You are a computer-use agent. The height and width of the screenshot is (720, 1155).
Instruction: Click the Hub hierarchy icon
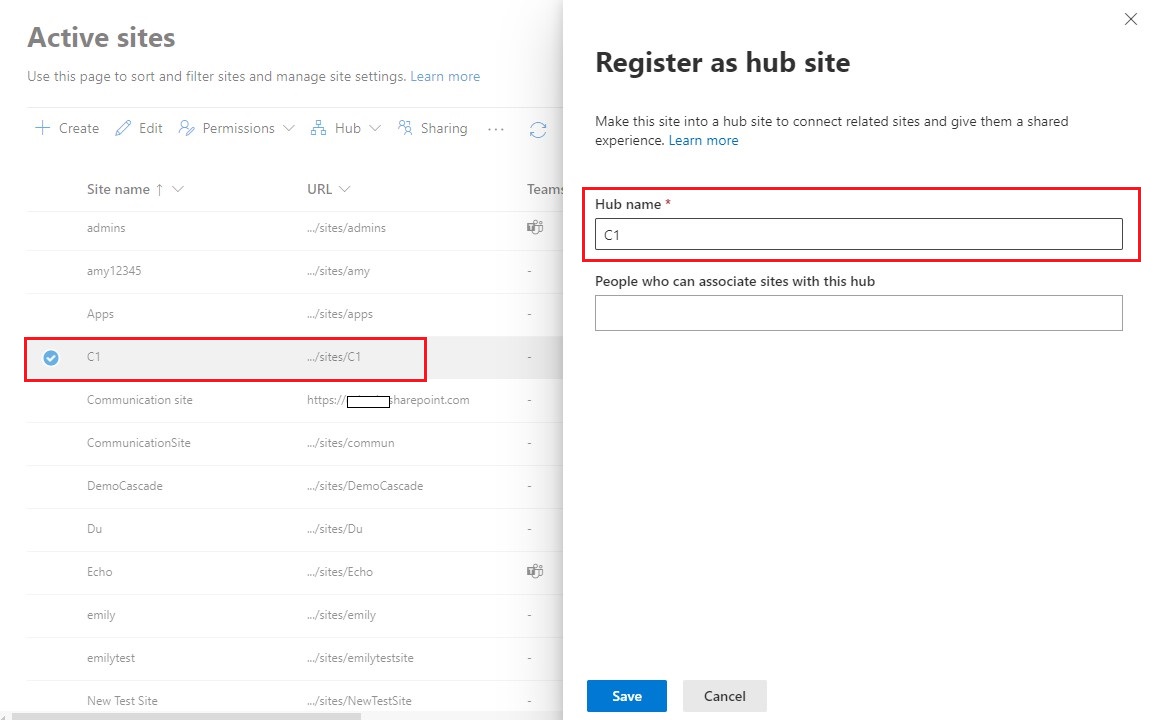pos(318,128)
